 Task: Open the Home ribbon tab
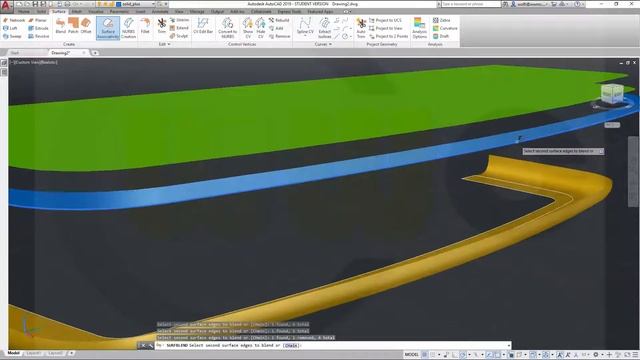coord(24,11)
